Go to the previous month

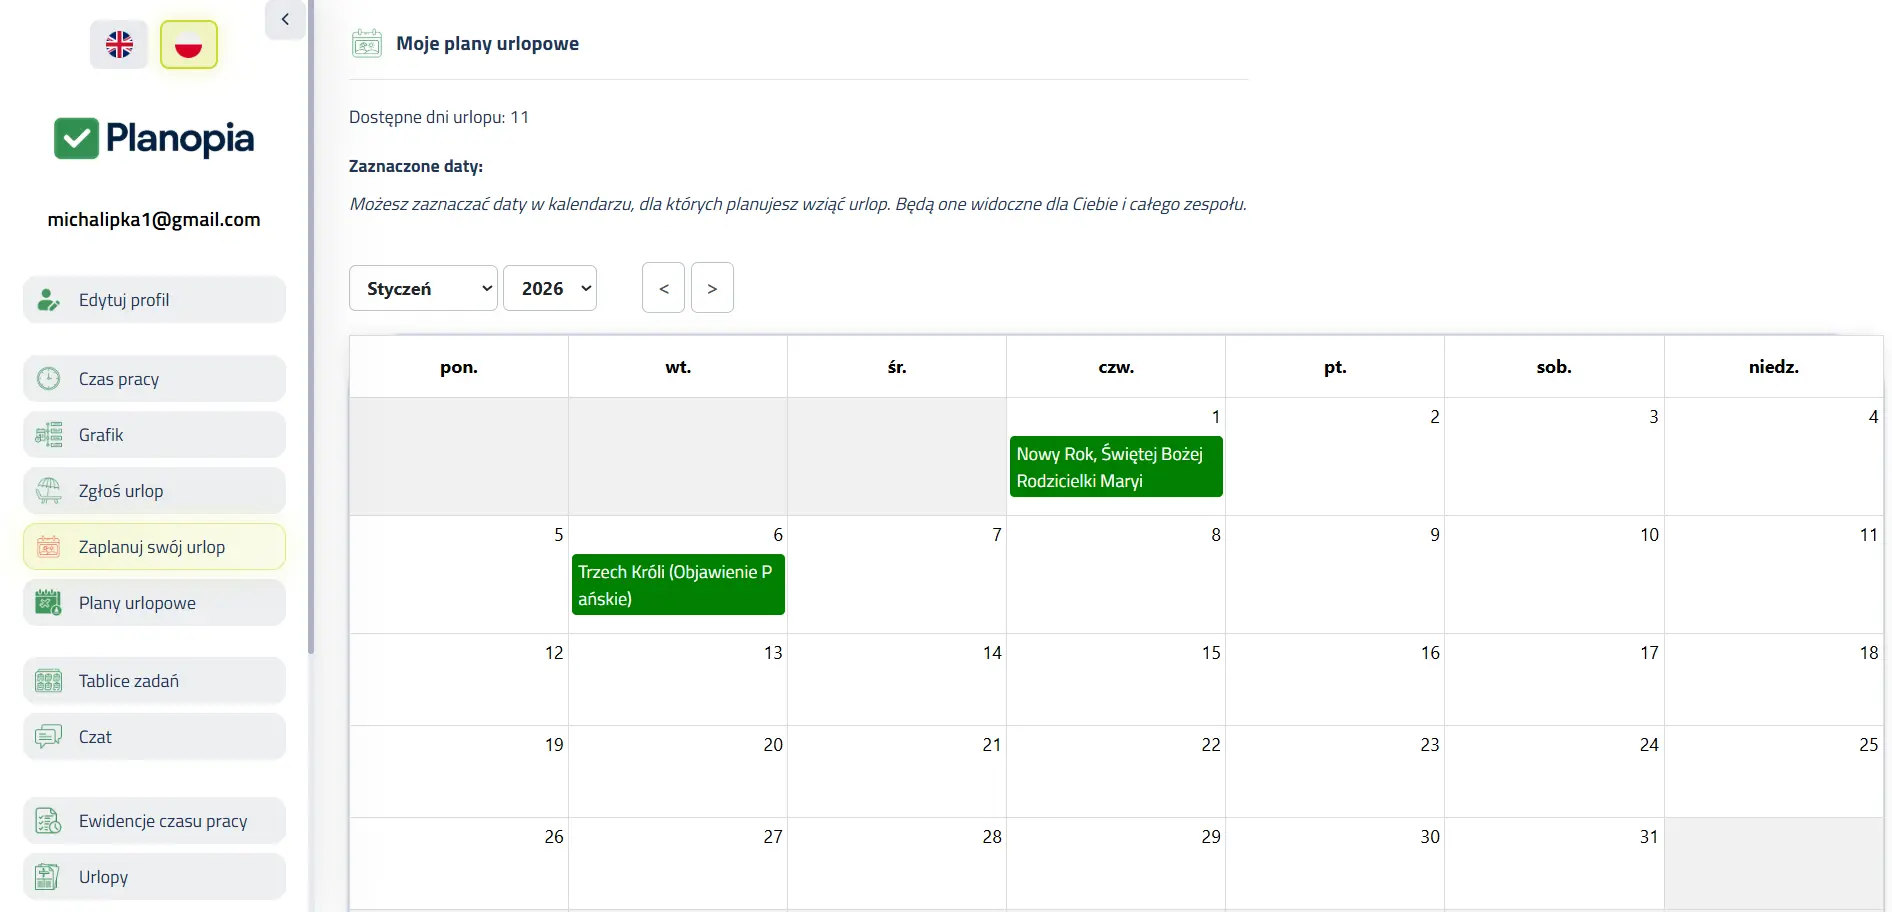tap(663, 288)
